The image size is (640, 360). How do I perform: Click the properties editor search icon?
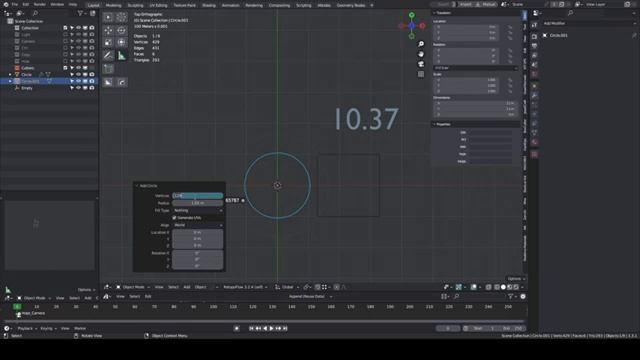click(x=571, y=13)
